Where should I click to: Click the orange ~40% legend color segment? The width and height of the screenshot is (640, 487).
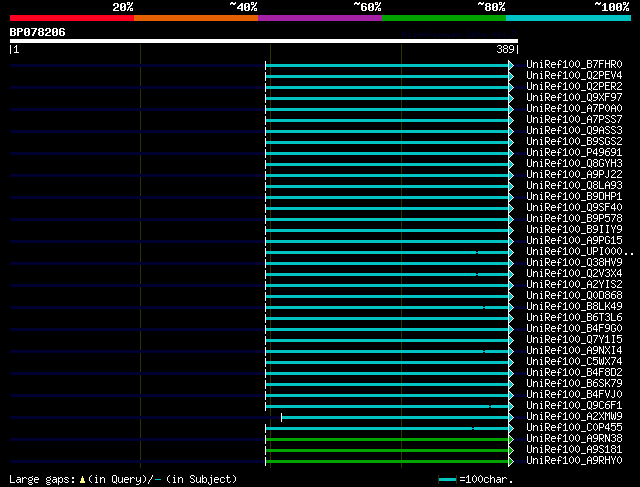point(196,18)
